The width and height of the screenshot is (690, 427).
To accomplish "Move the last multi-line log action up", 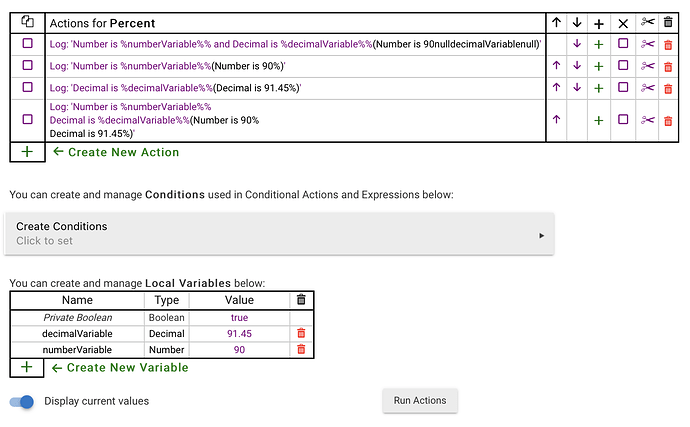I will click(556, 120).
